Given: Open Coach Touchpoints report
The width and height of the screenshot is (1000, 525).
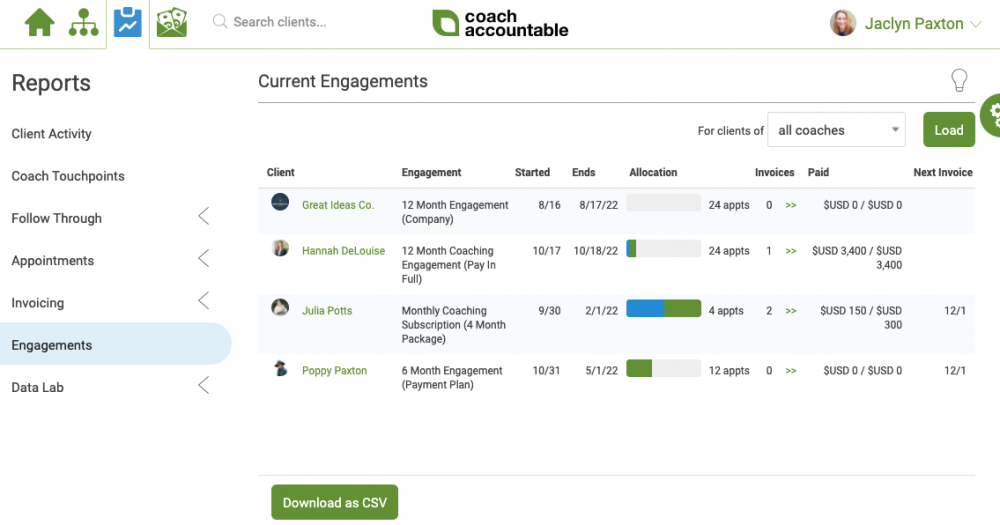Looking at the screenshot, I should [68, 176].
